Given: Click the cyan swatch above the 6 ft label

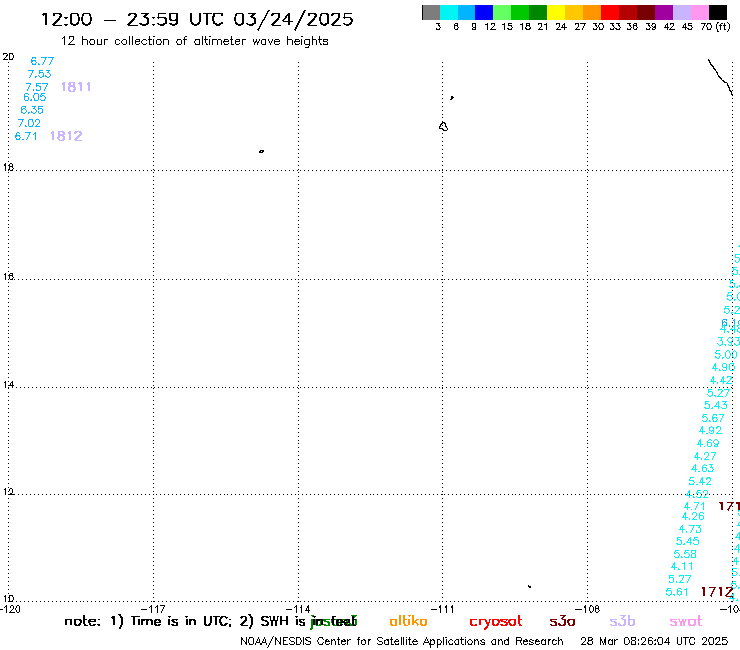Looking at the screenshot, I should coord(449,12).
